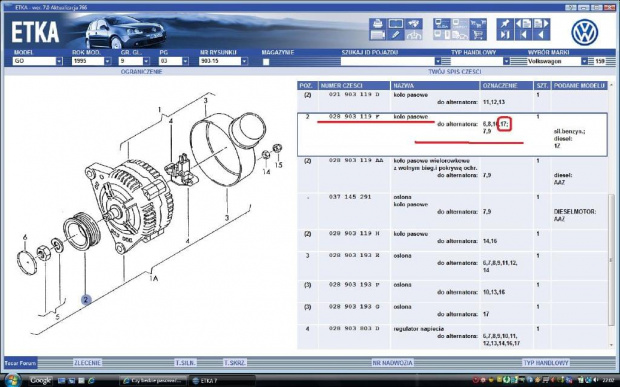The width and height of the screenshot is (620, 387).
Task: Toggle the MAGAZYNIE checkbox
Action: click(266, 62)
